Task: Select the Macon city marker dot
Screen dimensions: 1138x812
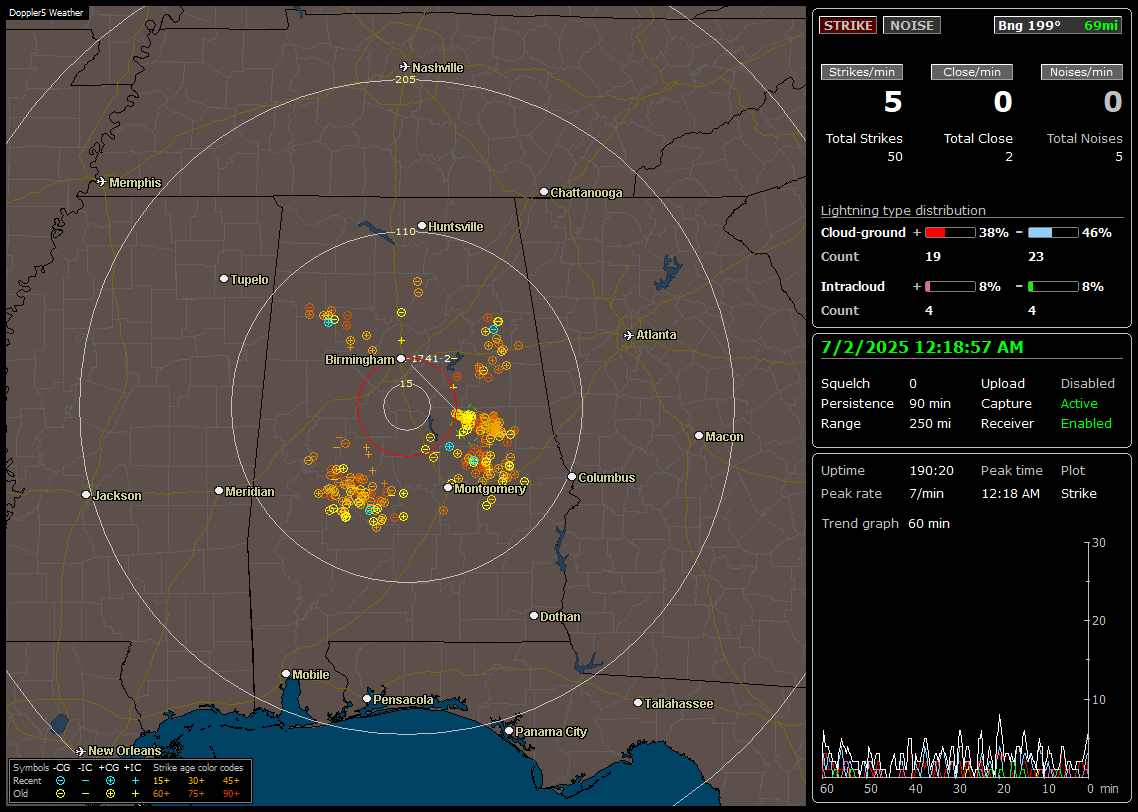Action: point(699,435)
